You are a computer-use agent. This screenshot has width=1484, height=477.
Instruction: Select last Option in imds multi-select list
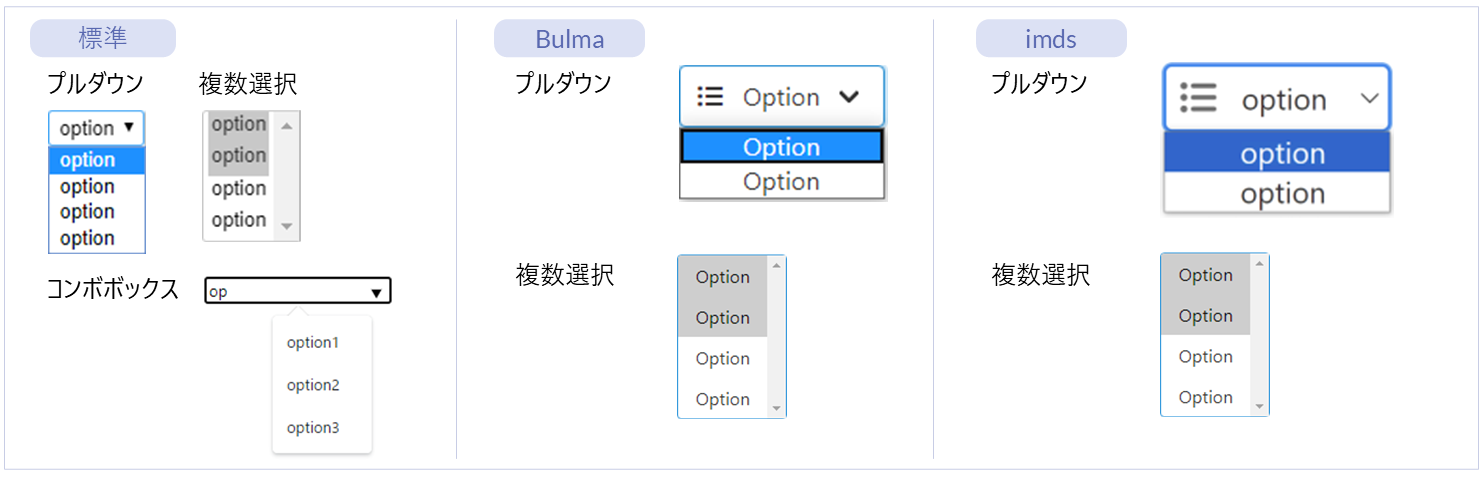pyautogui.click(x=1205, y=398)
